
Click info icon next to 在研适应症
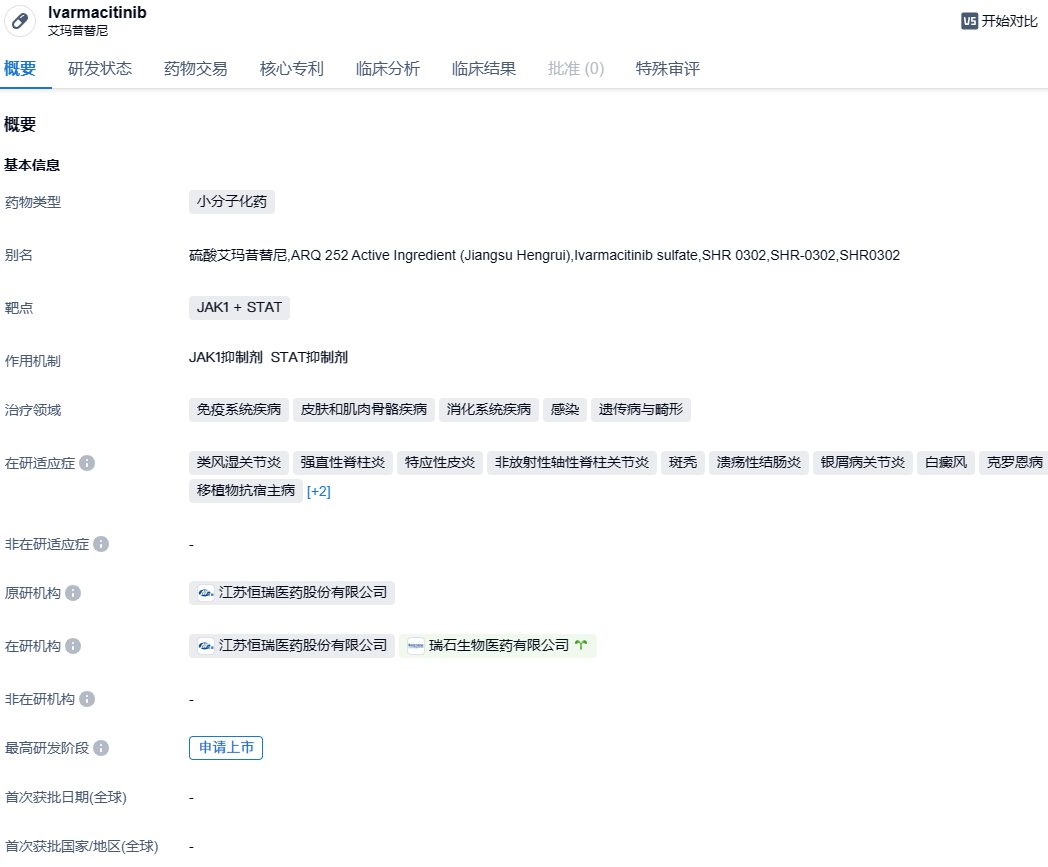click(87, 463)
